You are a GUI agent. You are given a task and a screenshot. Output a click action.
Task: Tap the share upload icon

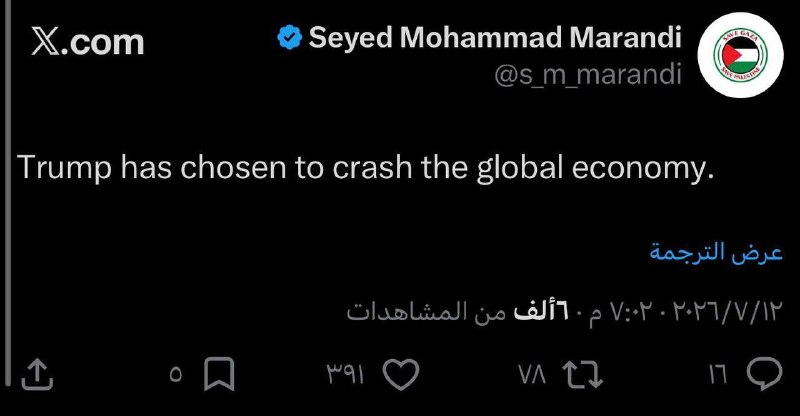coord(37,374)
